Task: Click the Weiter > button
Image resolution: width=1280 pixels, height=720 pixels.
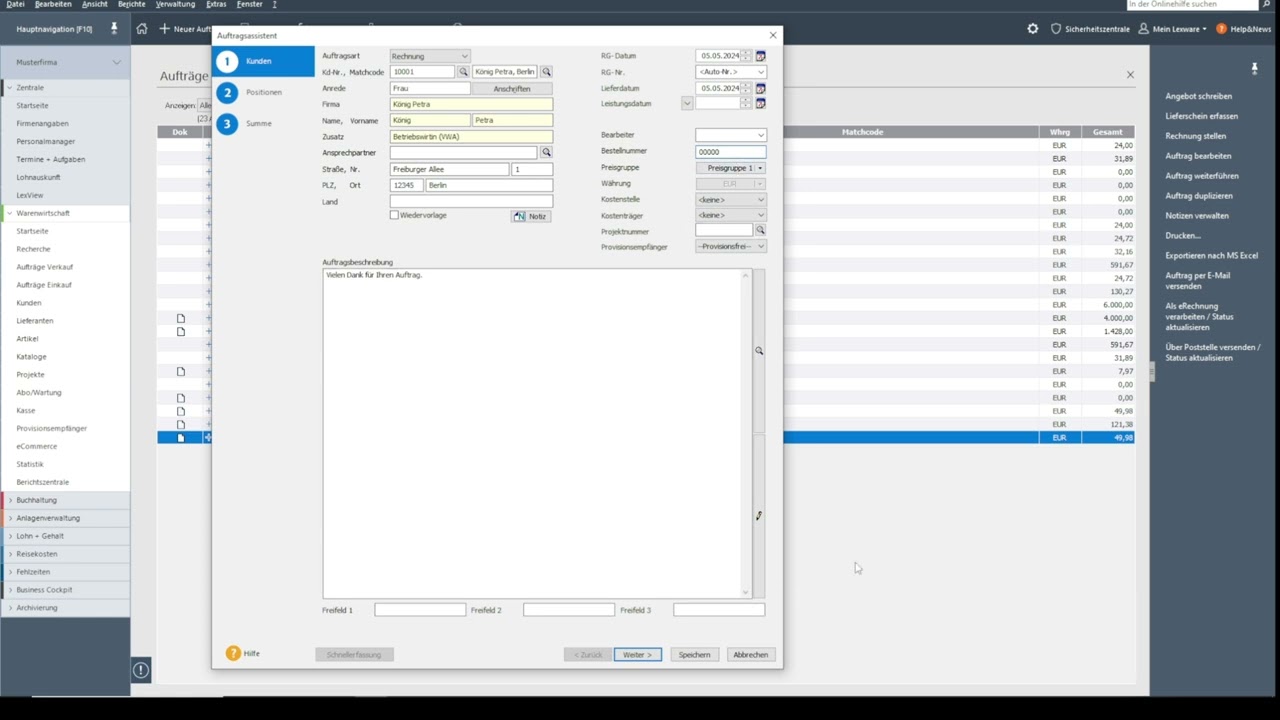Action: [x=637, y=654]
